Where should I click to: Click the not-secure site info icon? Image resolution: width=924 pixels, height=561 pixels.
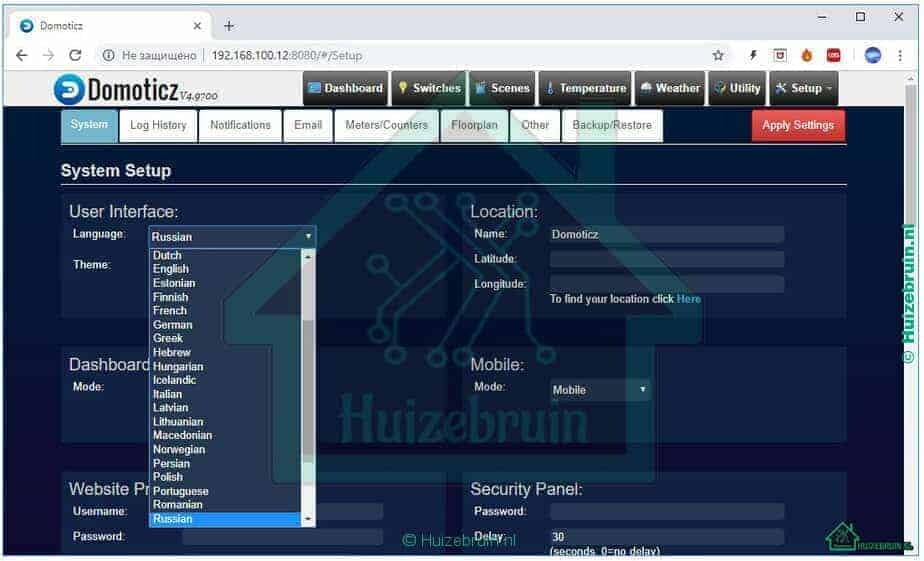[x=108, y=55]
